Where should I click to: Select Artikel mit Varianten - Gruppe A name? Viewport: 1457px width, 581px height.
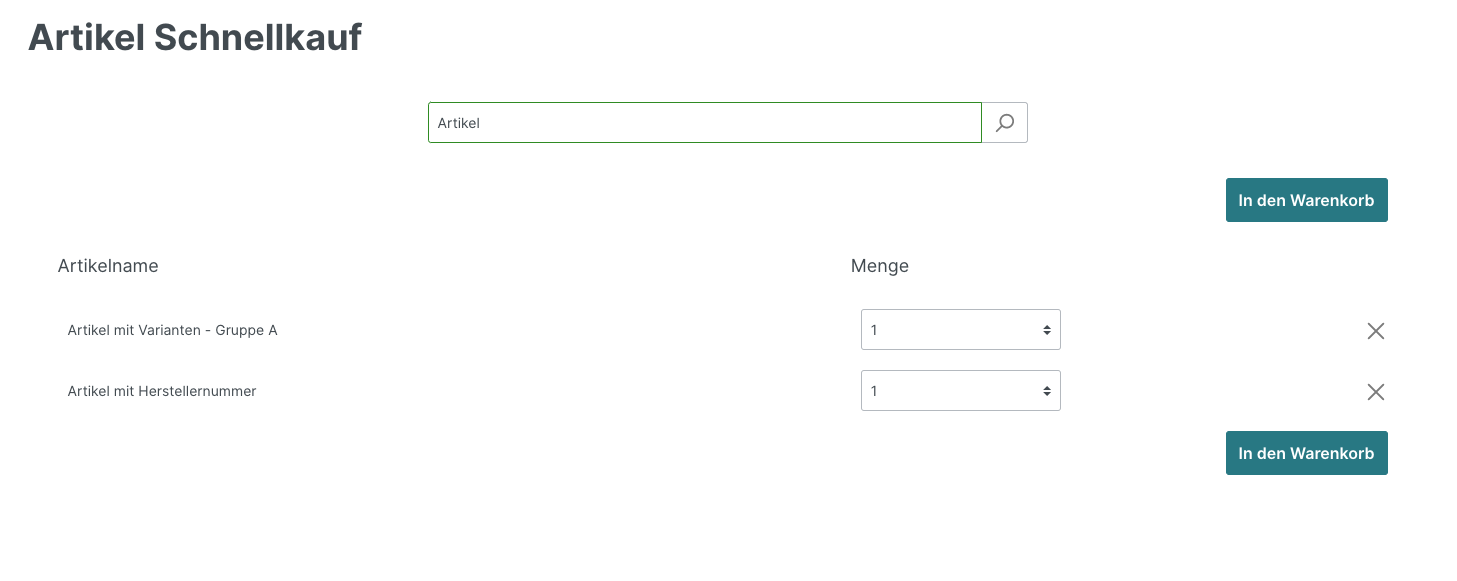tap(172, 330)
